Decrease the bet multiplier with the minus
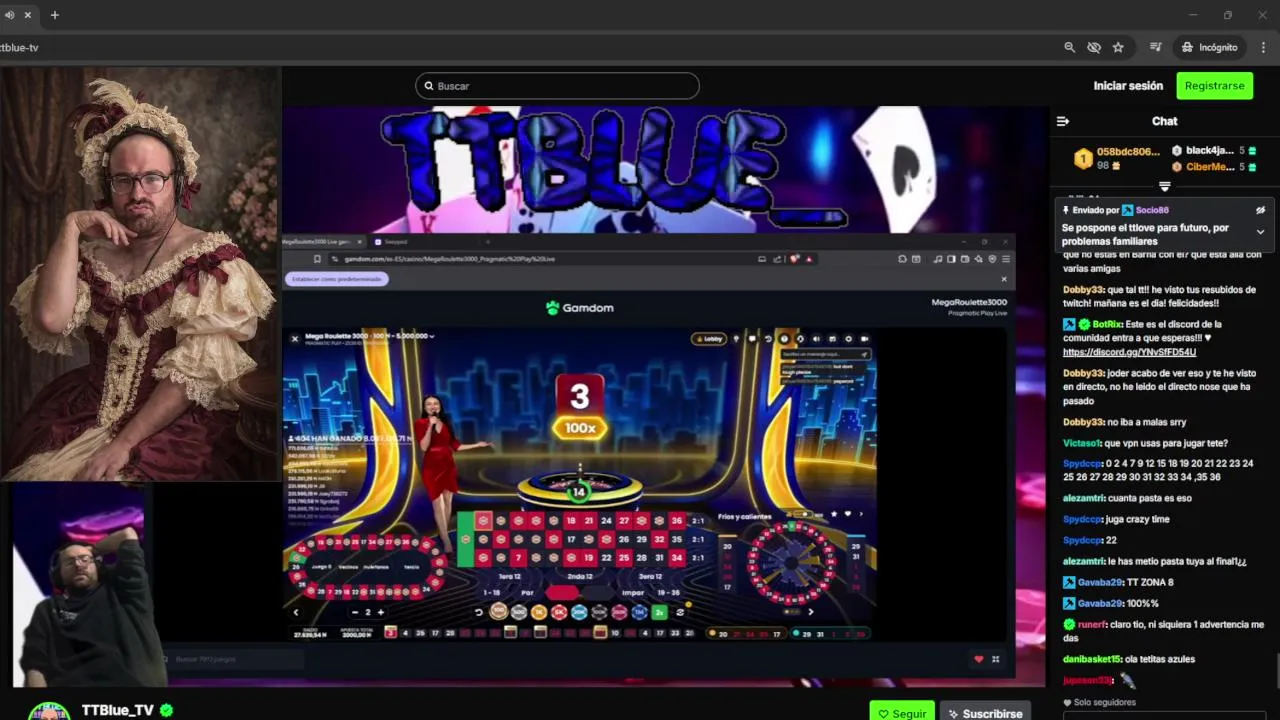 click(355, 612)
